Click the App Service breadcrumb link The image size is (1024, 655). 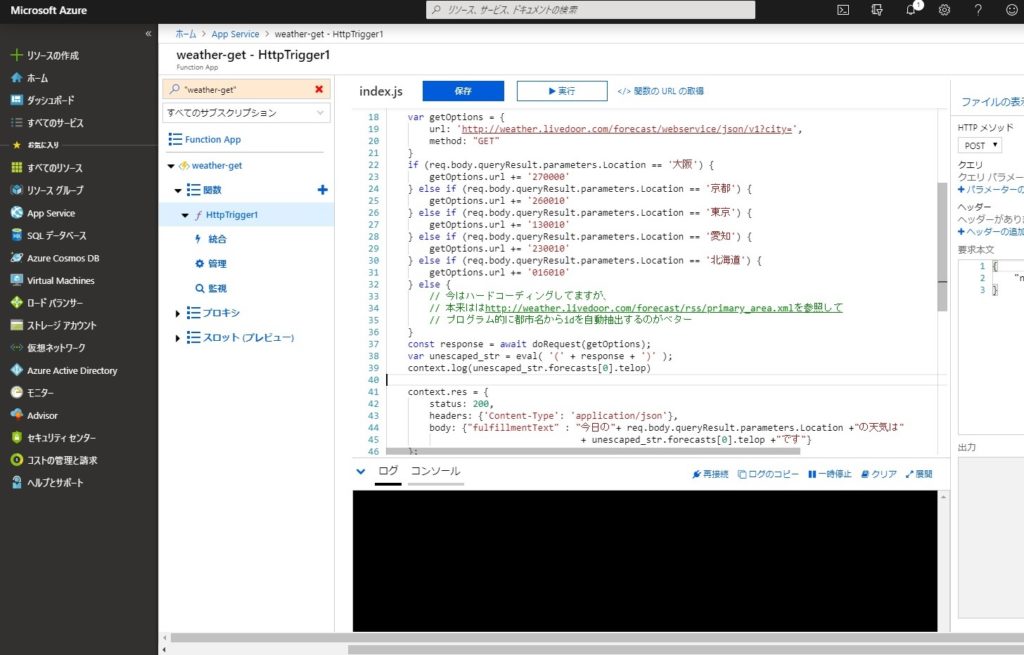pos(235,34)
